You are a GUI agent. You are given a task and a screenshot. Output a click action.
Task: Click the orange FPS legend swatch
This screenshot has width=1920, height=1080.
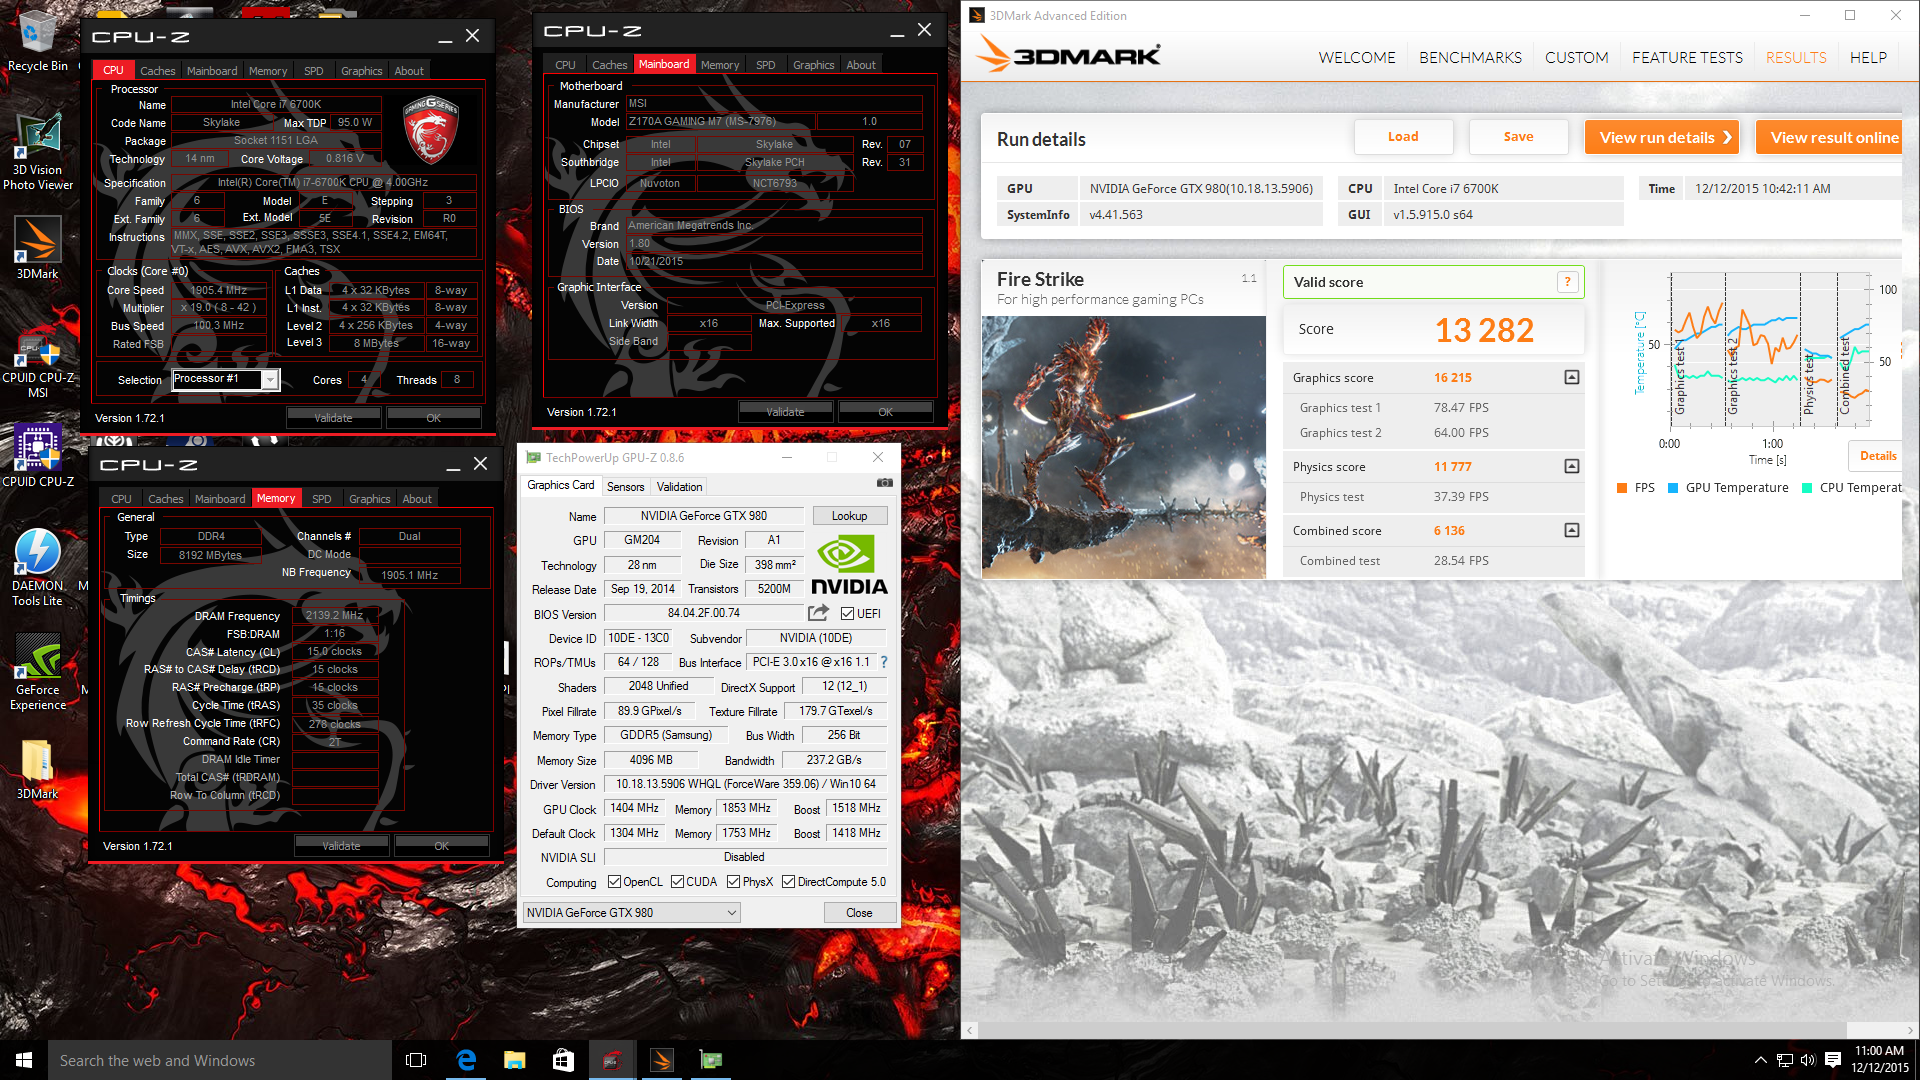coord(1622,488)
